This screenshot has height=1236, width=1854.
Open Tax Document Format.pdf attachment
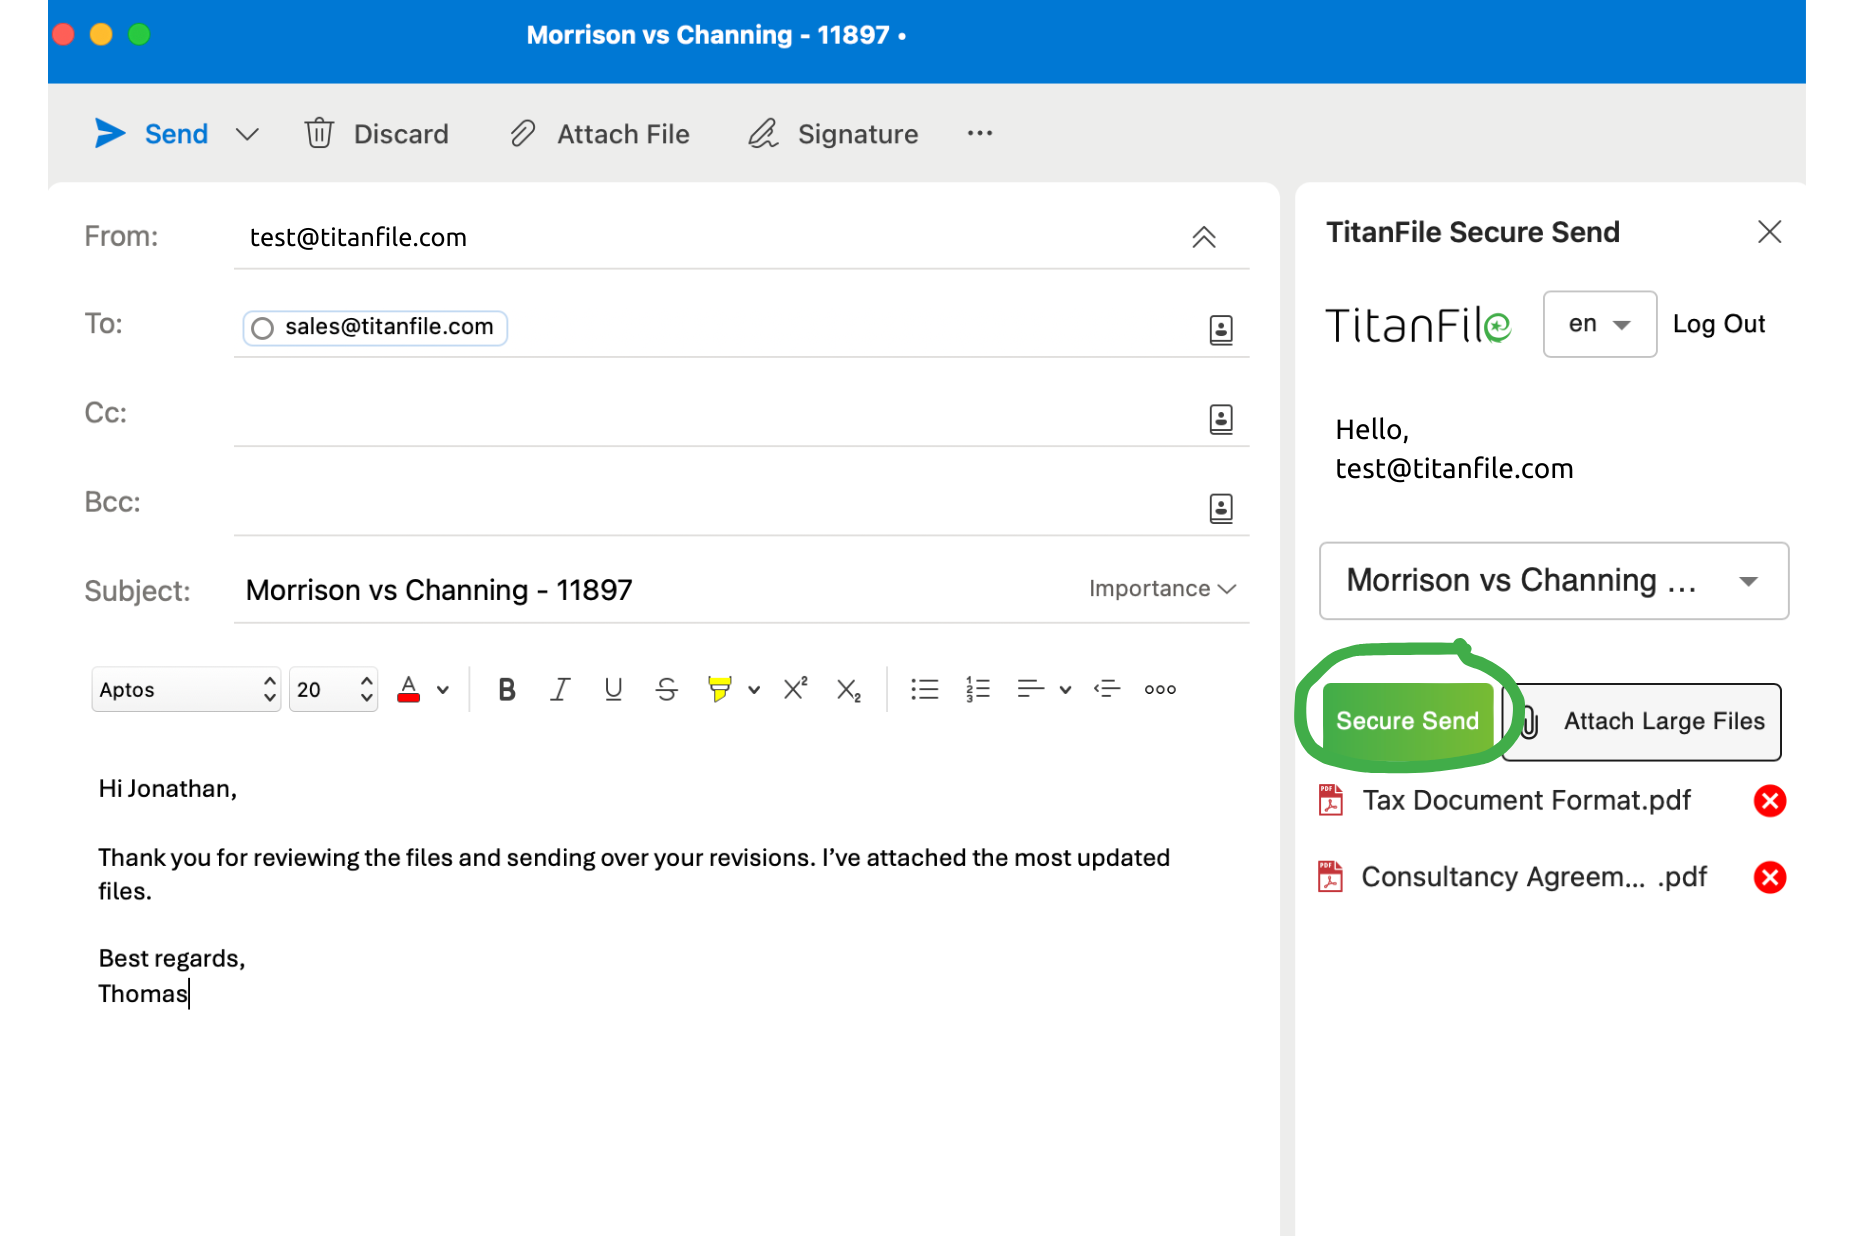(x=1526, y=801)
